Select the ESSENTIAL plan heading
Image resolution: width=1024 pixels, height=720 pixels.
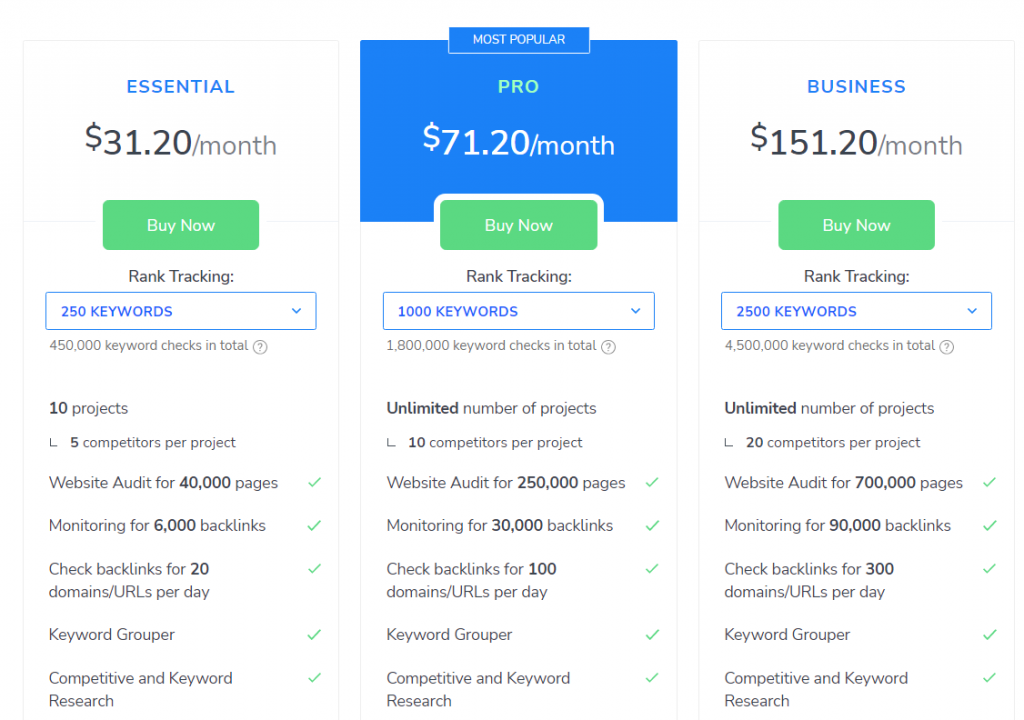pyautogui.click(x=180, y=87)
